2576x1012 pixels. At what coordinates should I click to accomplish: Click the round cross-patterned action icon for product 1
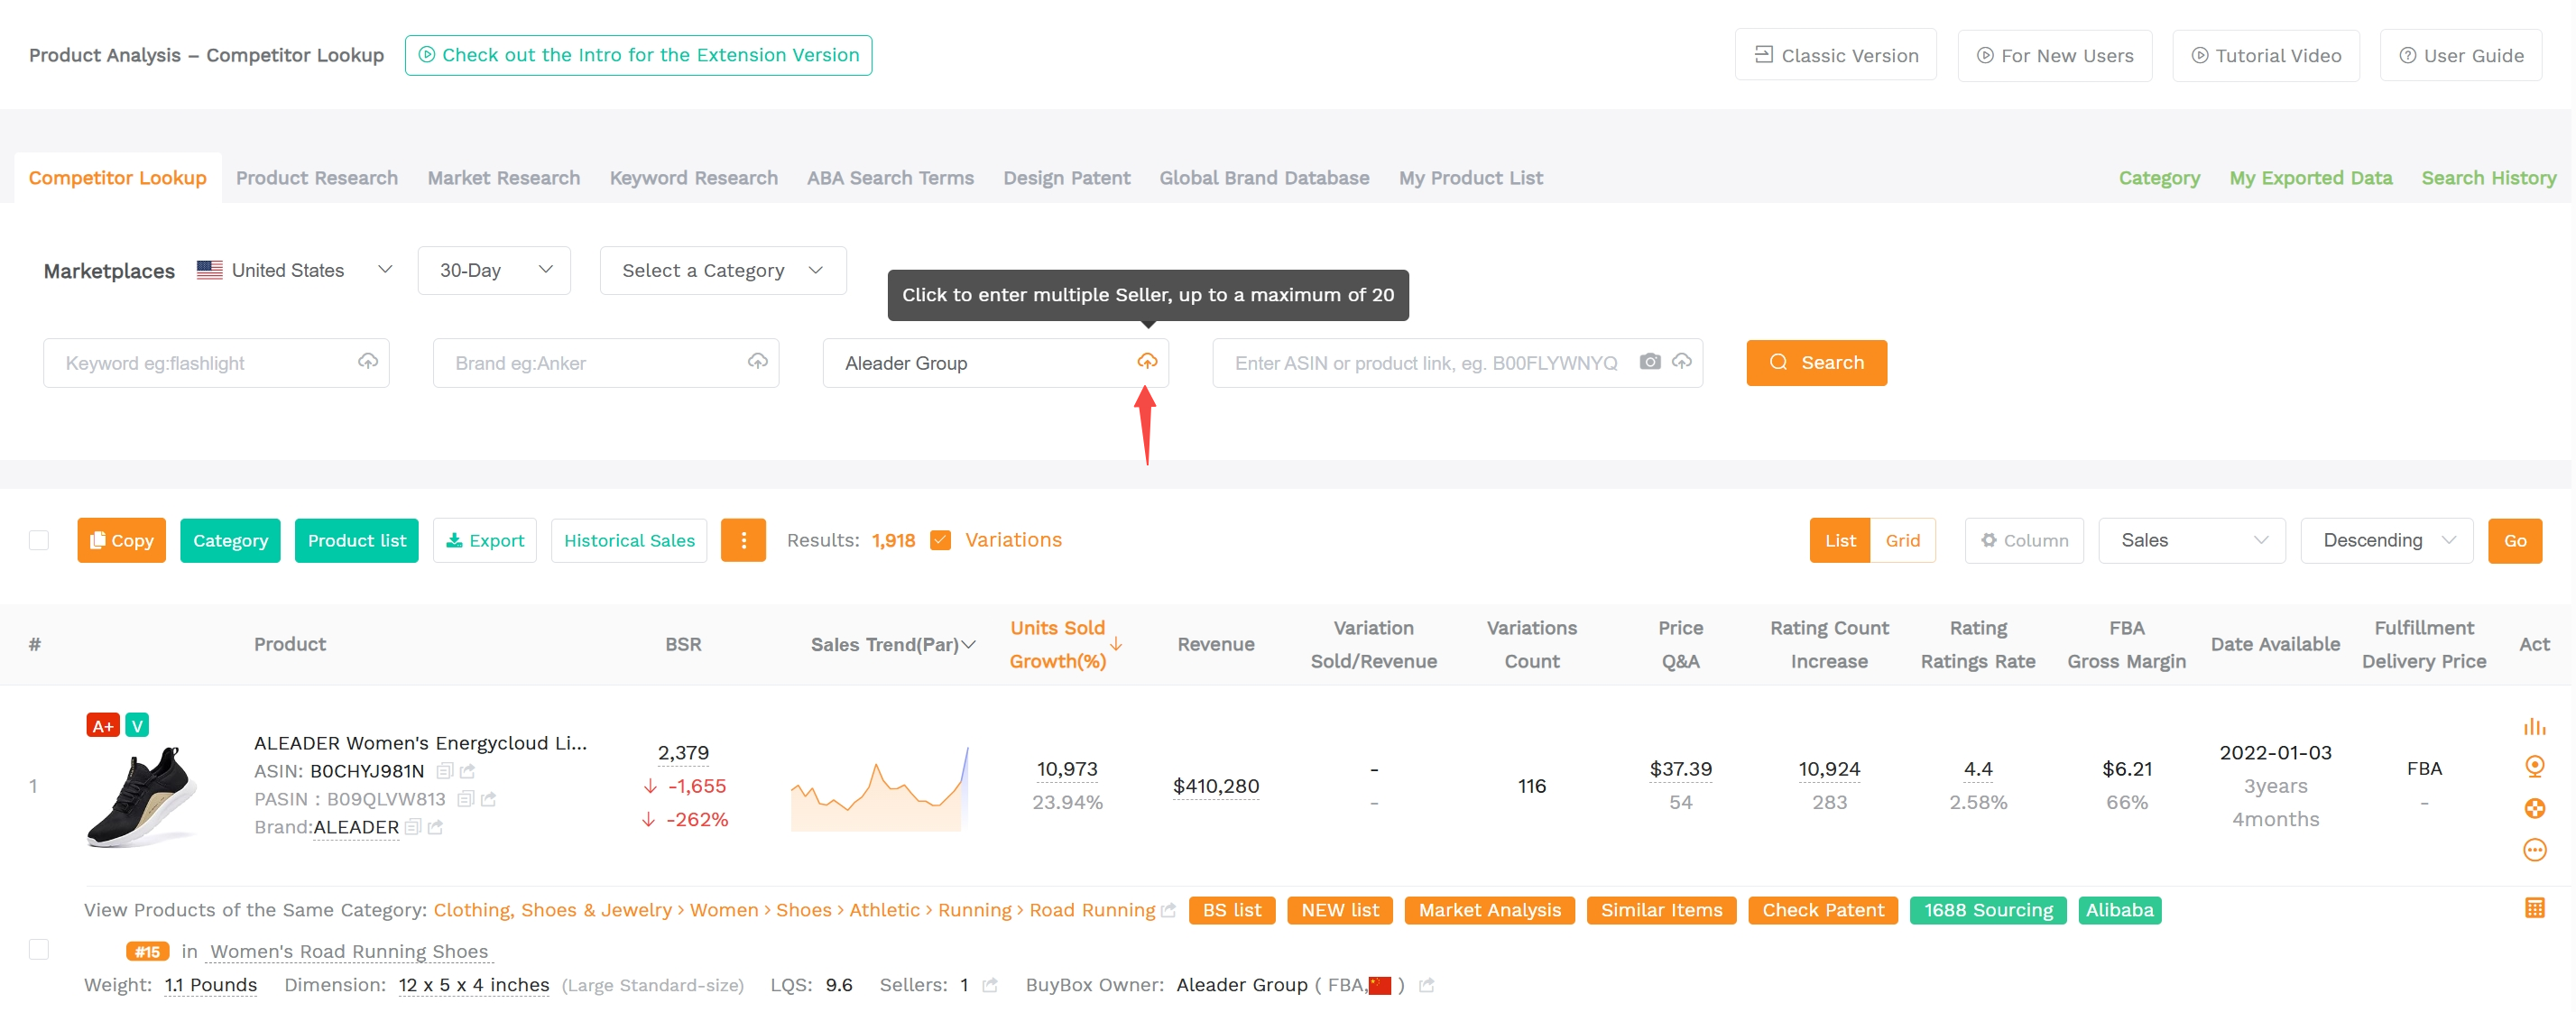(2534, 808)
